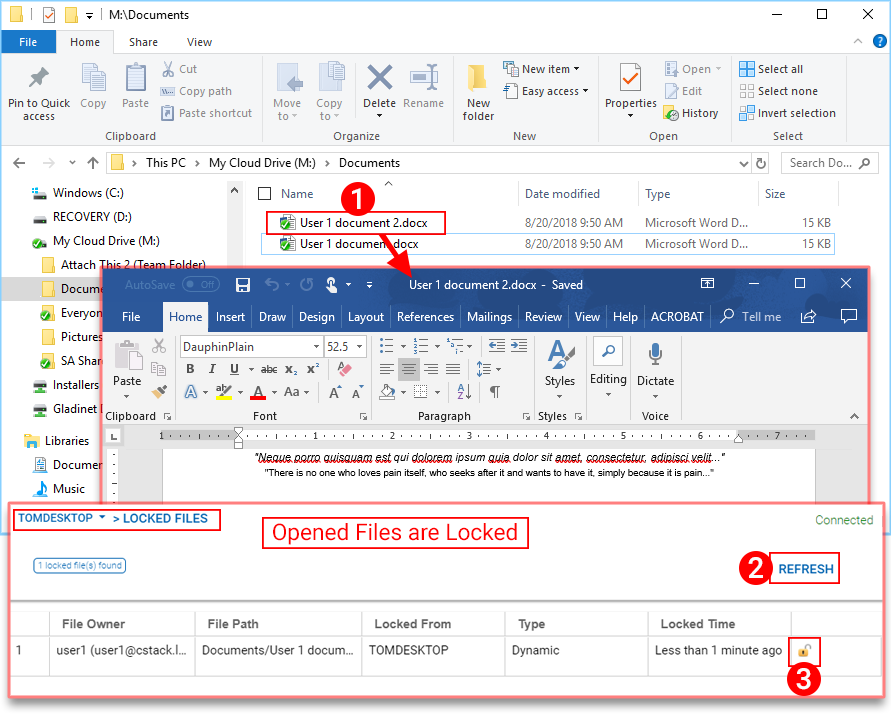Click the Format Painter brush icon
Viewport: 891px width, 716px height.
point(160,392)
